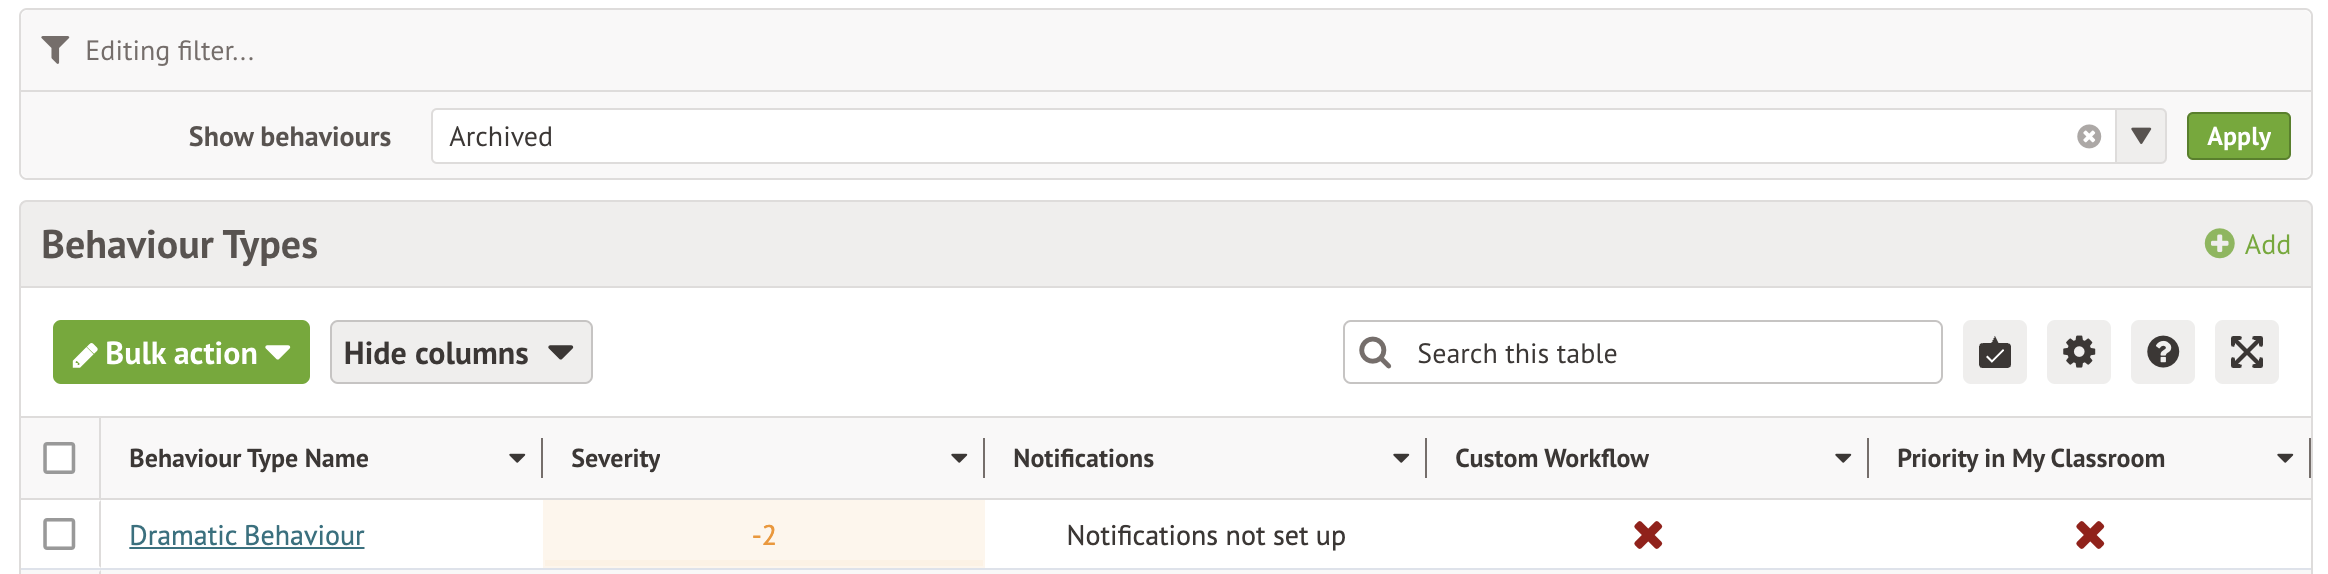The height and width of the screenshot is (574, 2328).
Task: Open the Dramatic Behaviour link
Action: [x=246, y=536]
